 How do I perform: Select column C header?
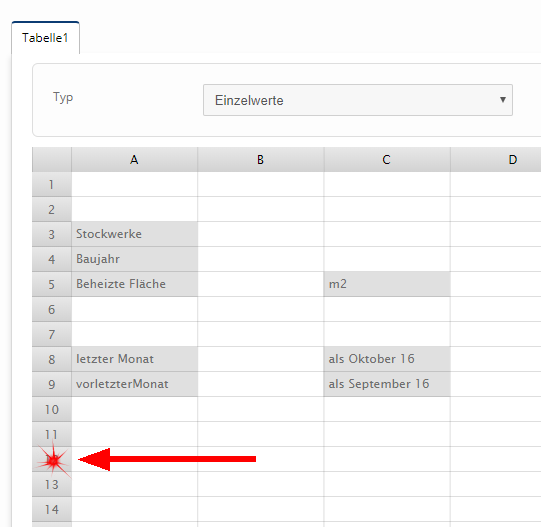[387, 159]
